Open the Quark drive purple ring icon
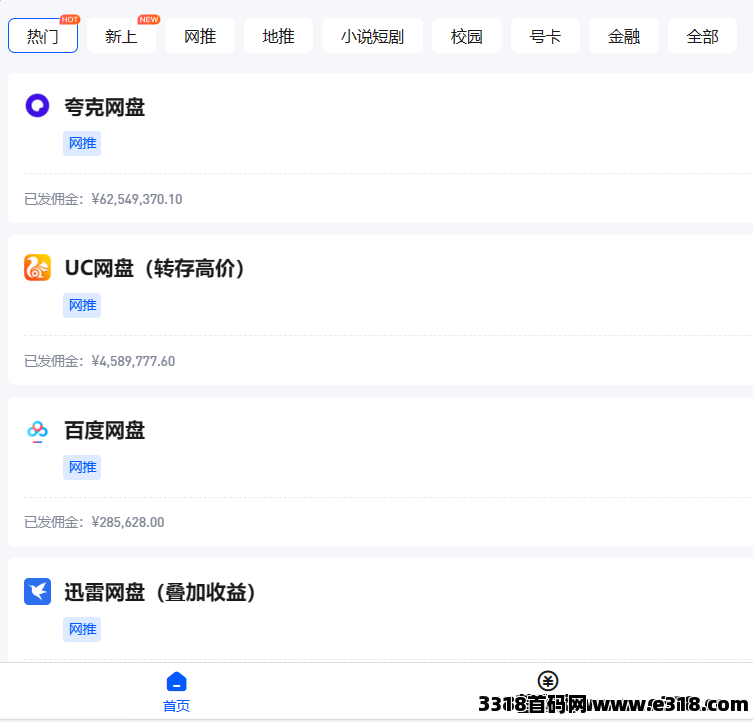 37,106
